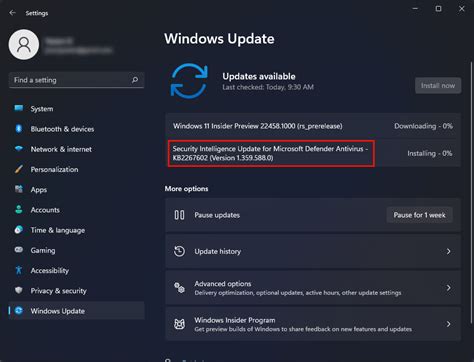Click the Windows Insider cat icon
474x362 pixels.
point(179,324)
